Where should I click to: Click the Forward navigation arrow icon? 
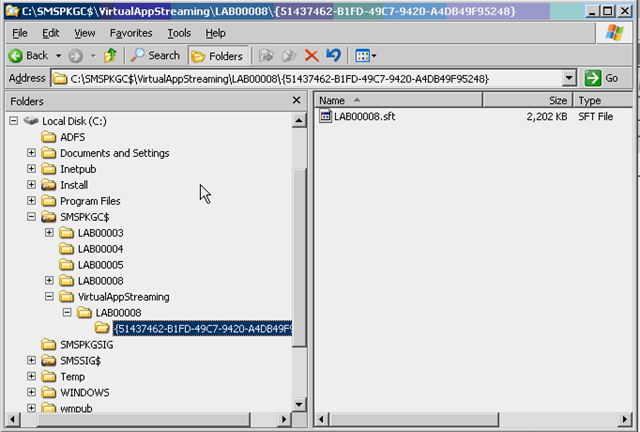76,56
